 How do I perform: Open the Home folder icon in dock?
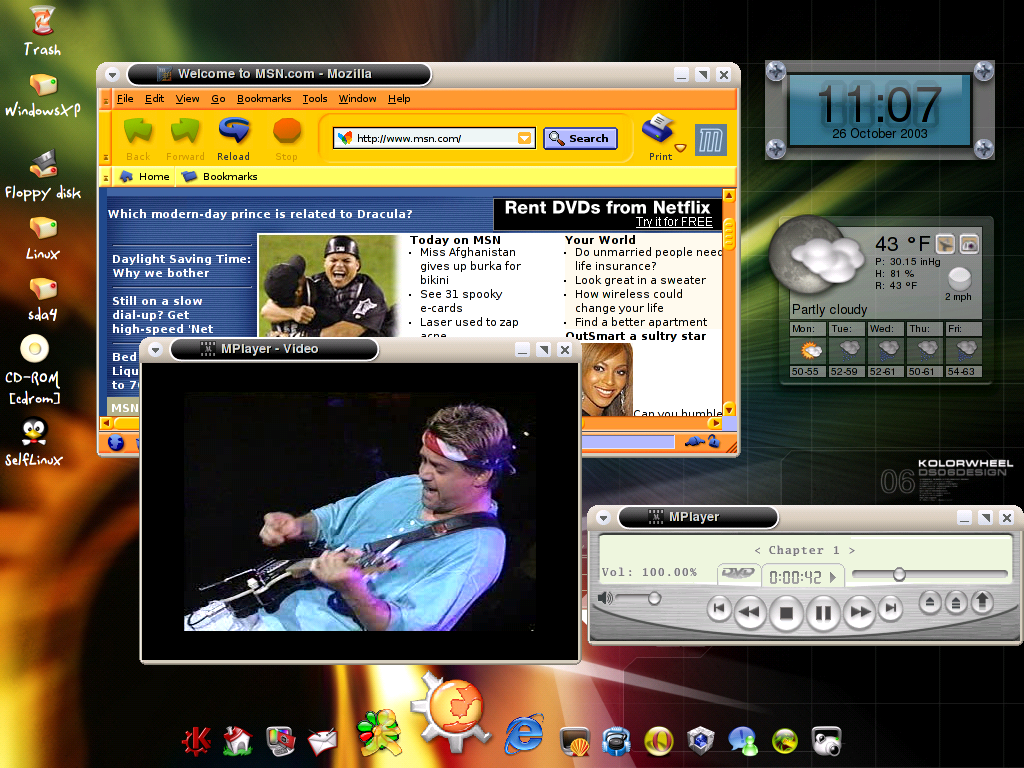(x=238, y=741)
